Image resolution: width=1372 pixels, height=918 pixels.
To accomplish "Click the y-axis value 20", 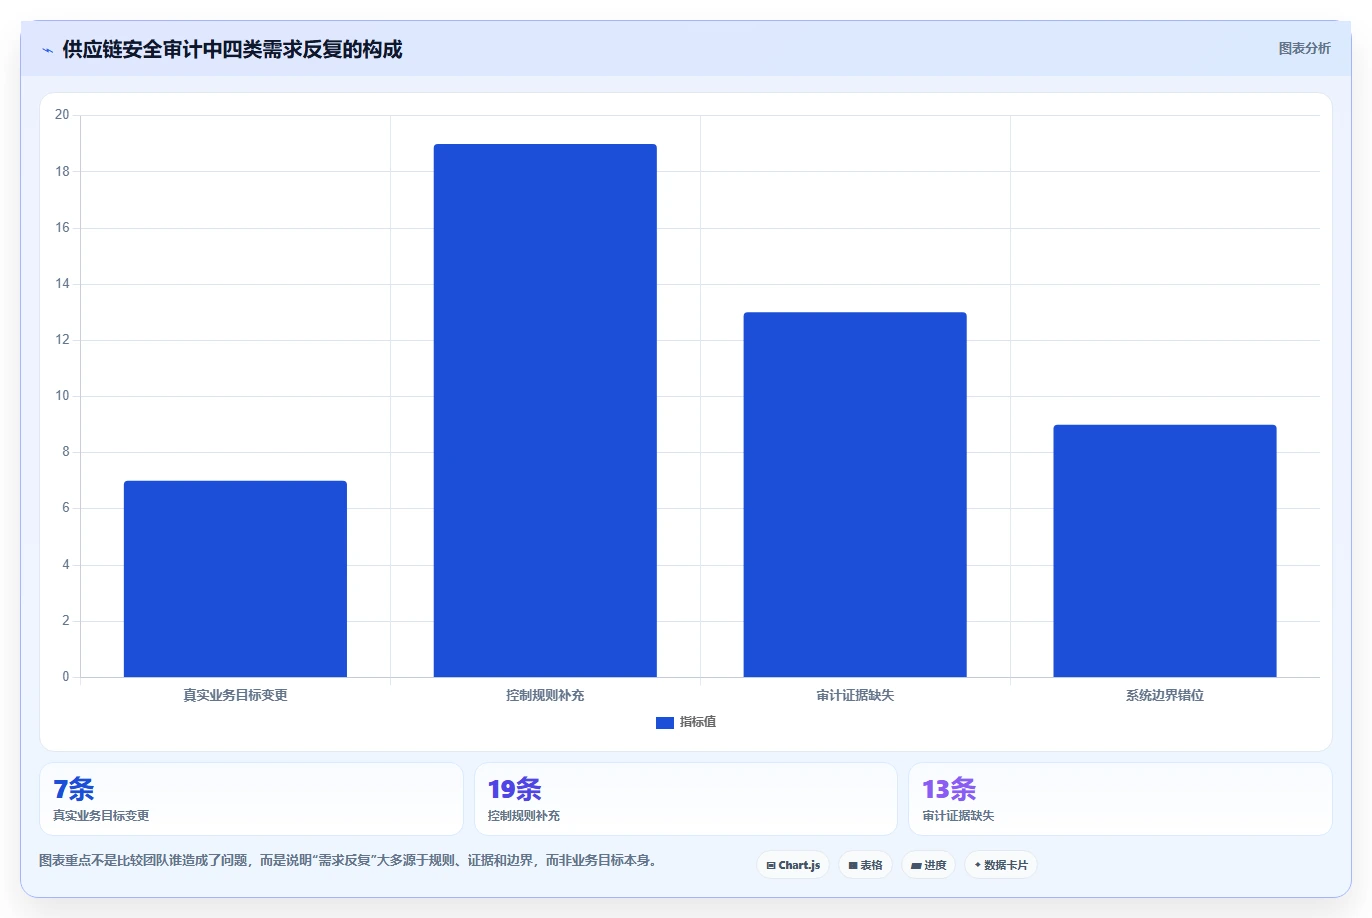I will [x=62, y=115].
